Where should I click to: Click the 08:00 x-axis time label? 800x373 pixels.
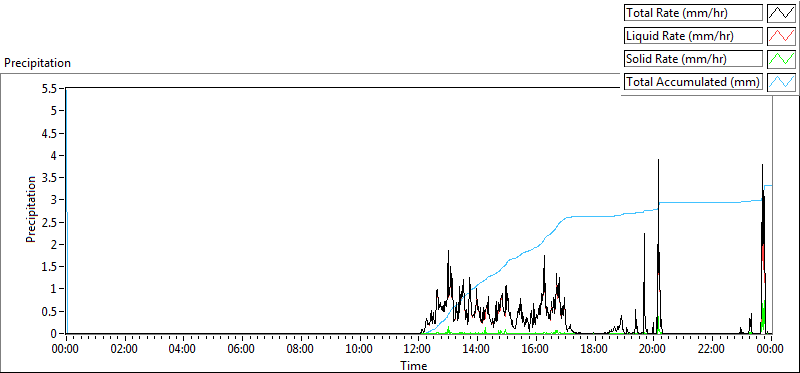(301, 349)
